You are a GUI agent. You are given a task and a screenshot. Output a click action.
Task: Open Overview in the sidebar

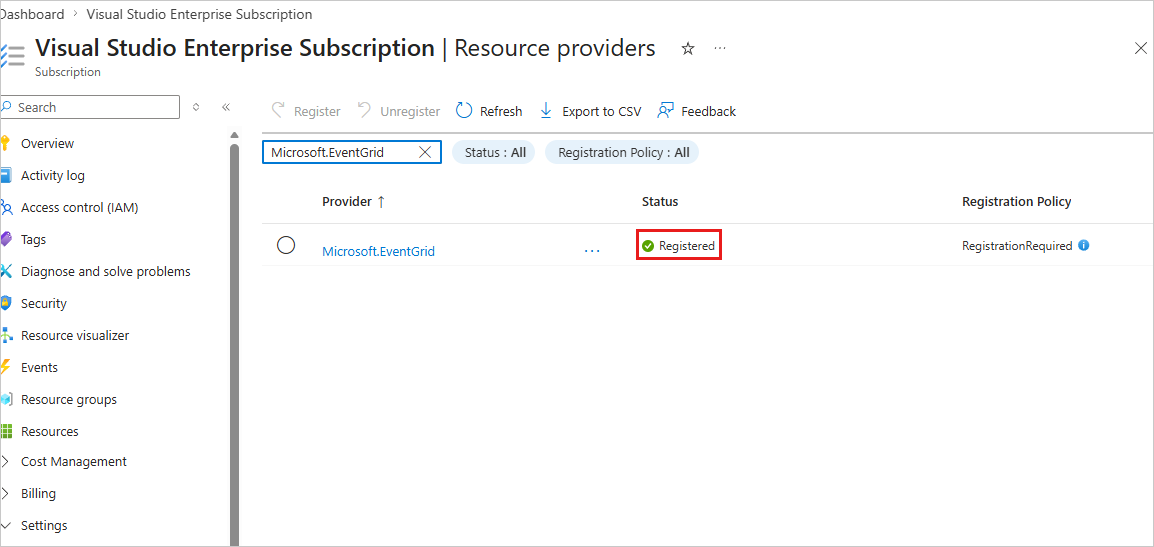pyautogui.click(x=47, y=144)
